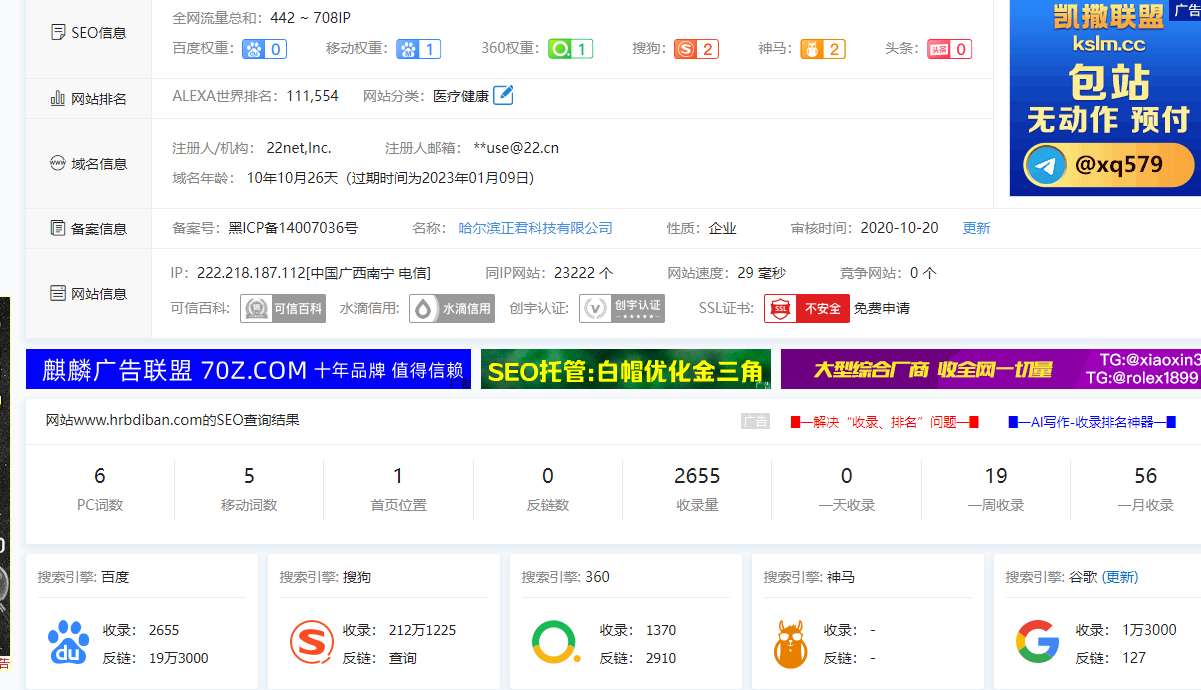
Task: Click the Sogou weight badge showing 2
Action: click(696, 49)
